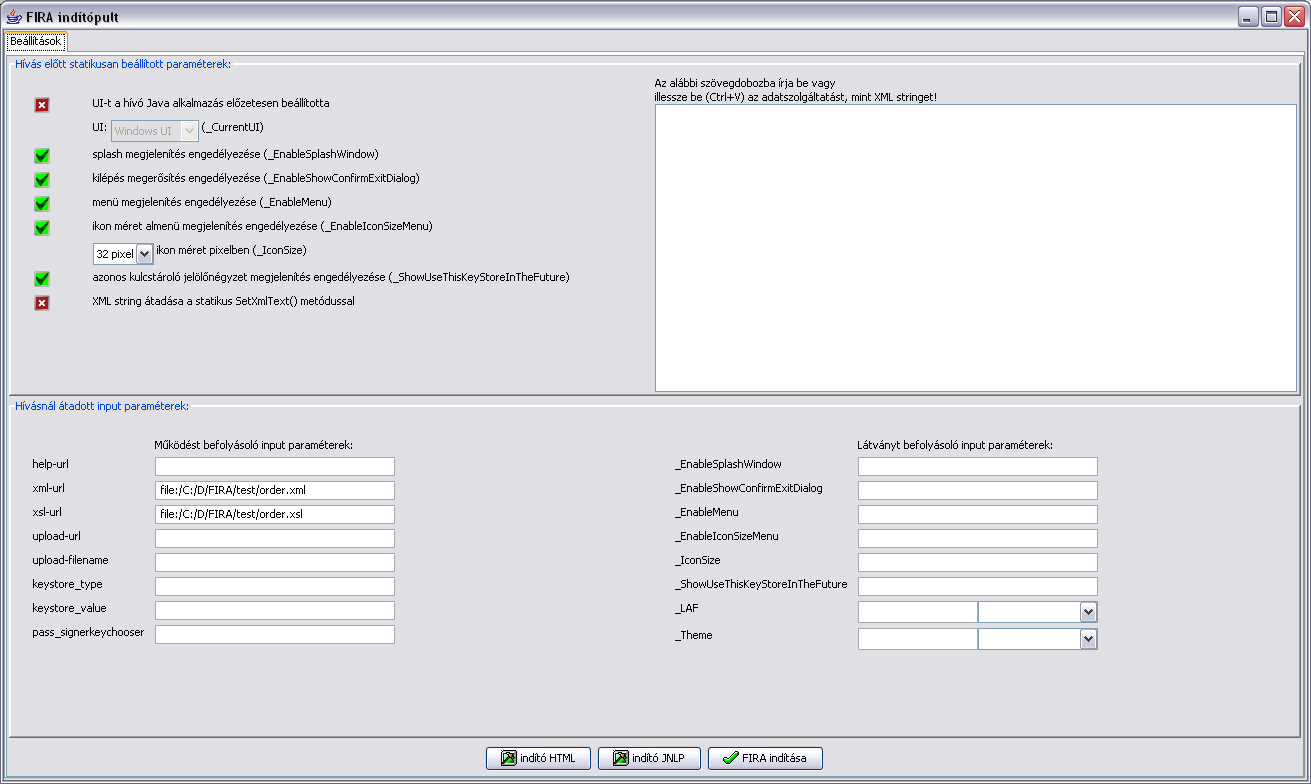1311x784 pixels.
Task: Click the XML string text area
Action: (976, 248)
